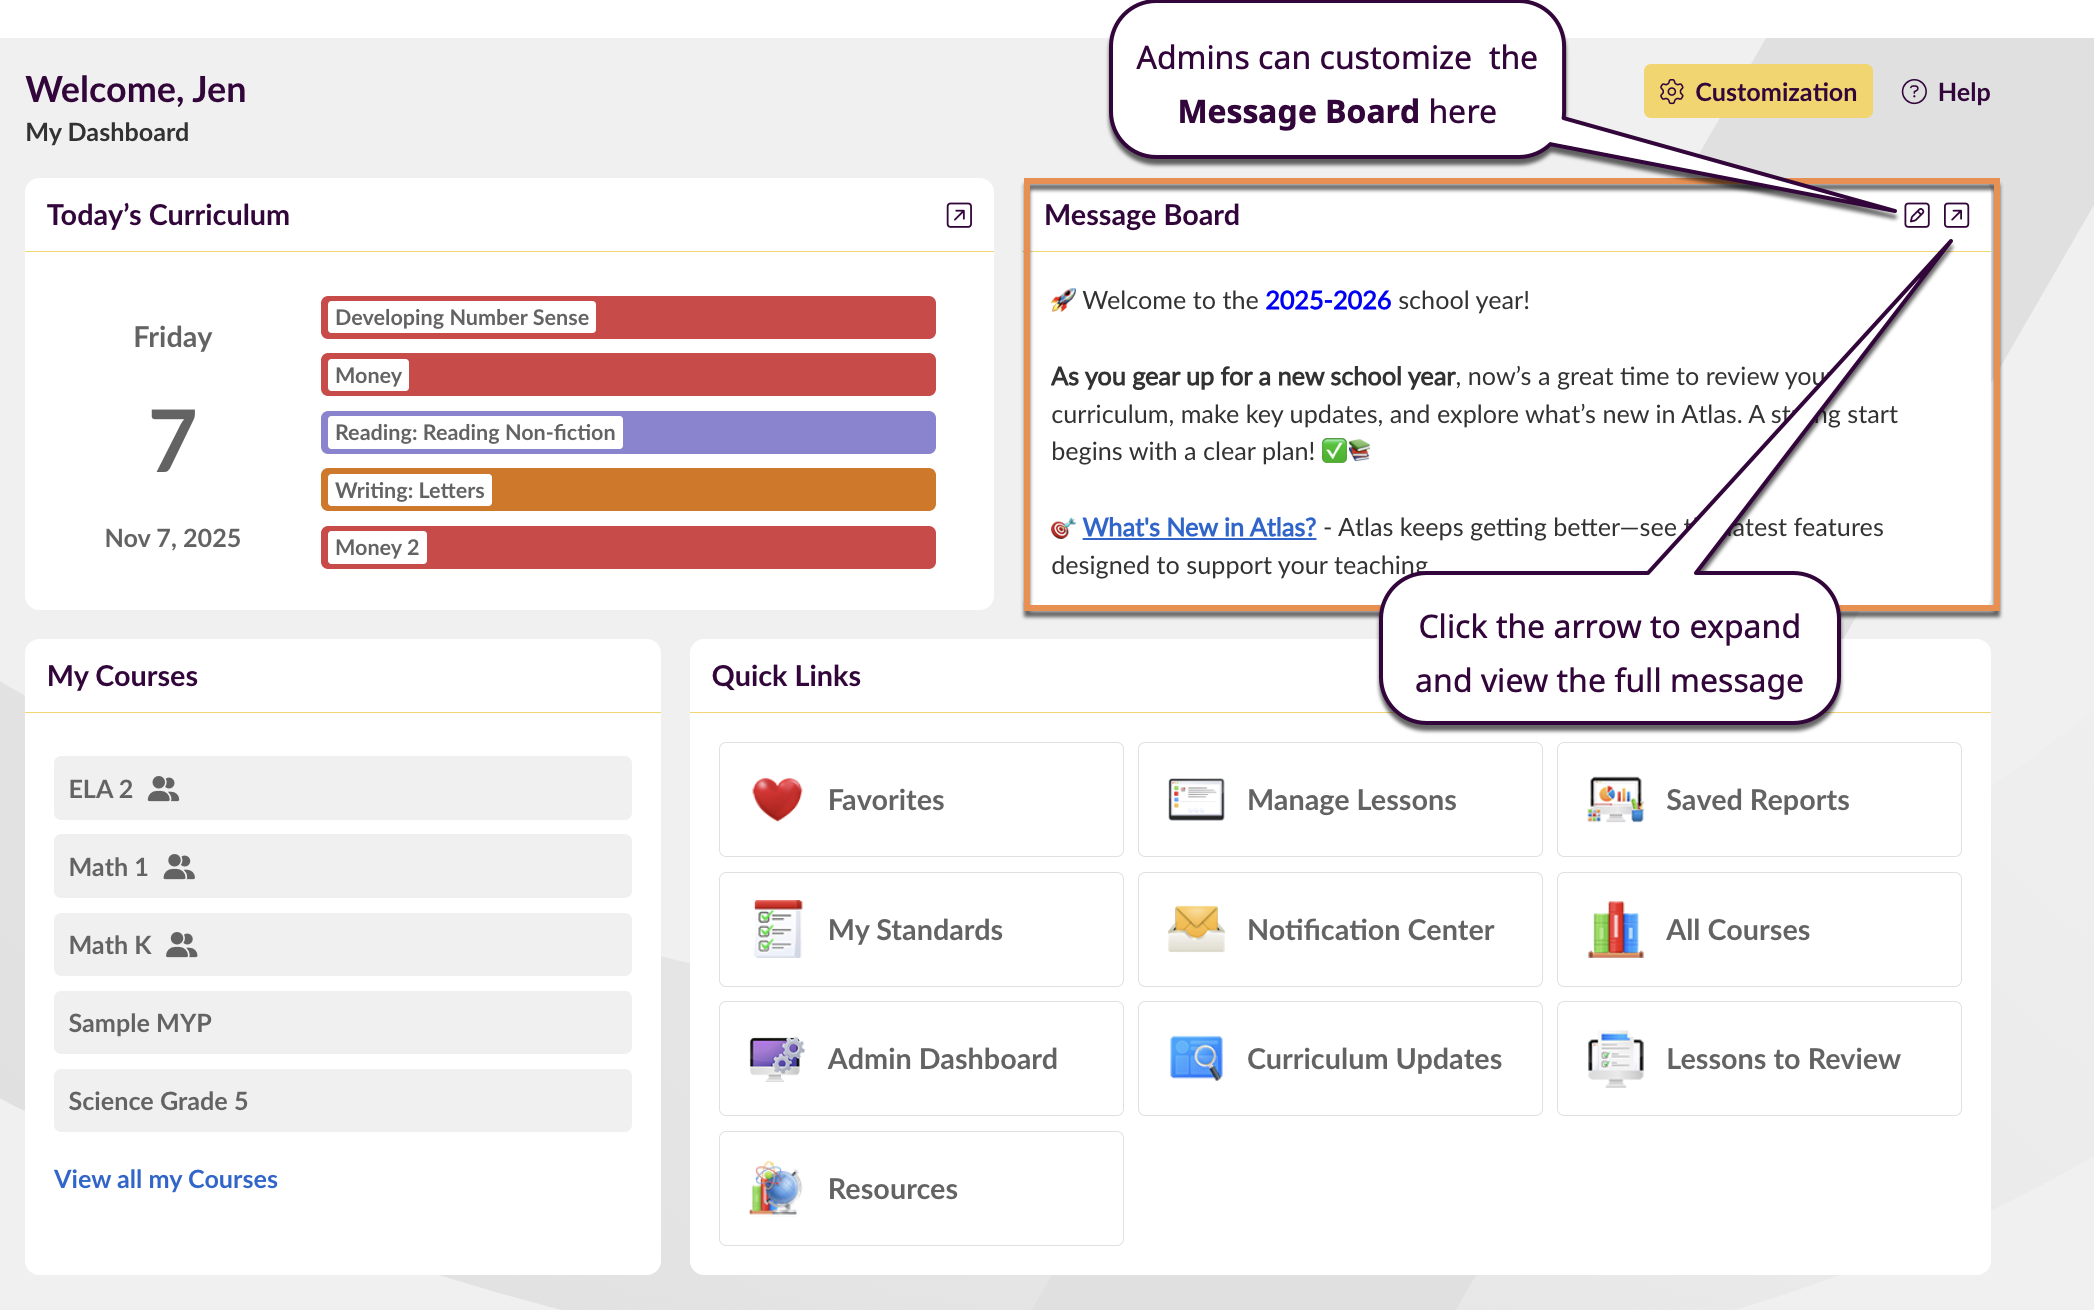Open Curriculum Updates quick link
The image size is (2094, 1310).
1339,1058
